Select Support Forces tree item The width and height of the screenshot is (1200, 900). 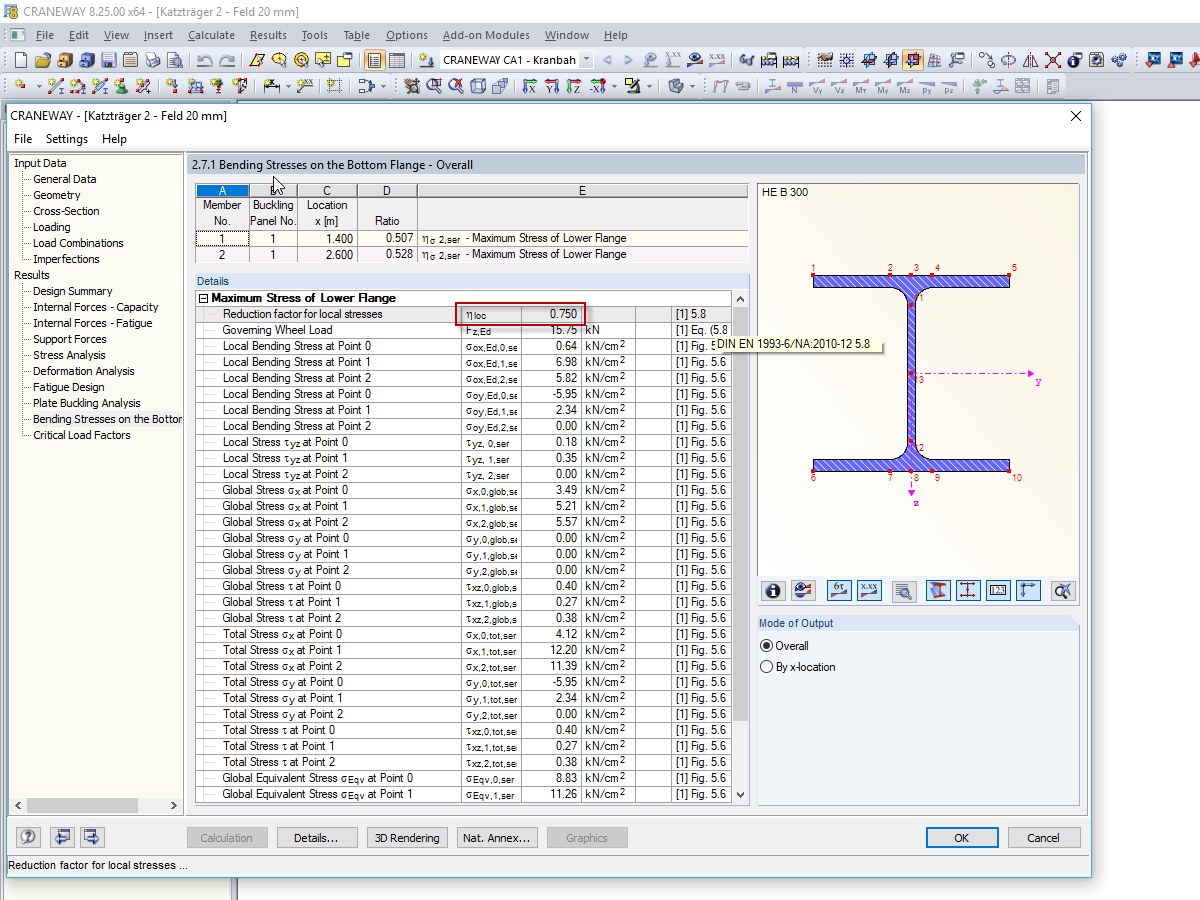tap(70, 339)
